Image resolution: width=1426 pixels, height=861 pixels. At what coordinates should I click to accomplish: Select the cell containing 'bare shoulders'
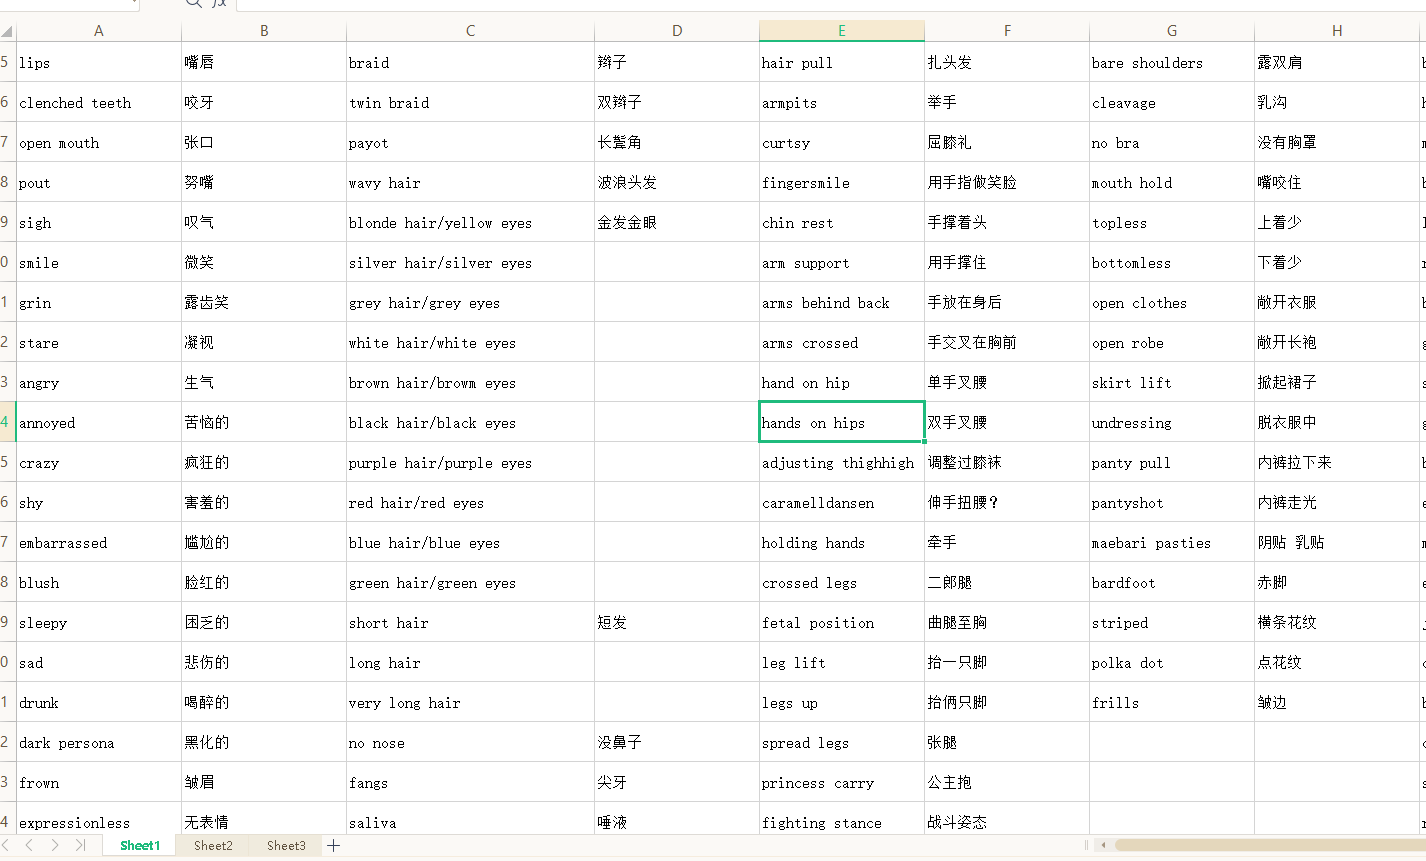pyautogui.click(x=1171, y=63)
